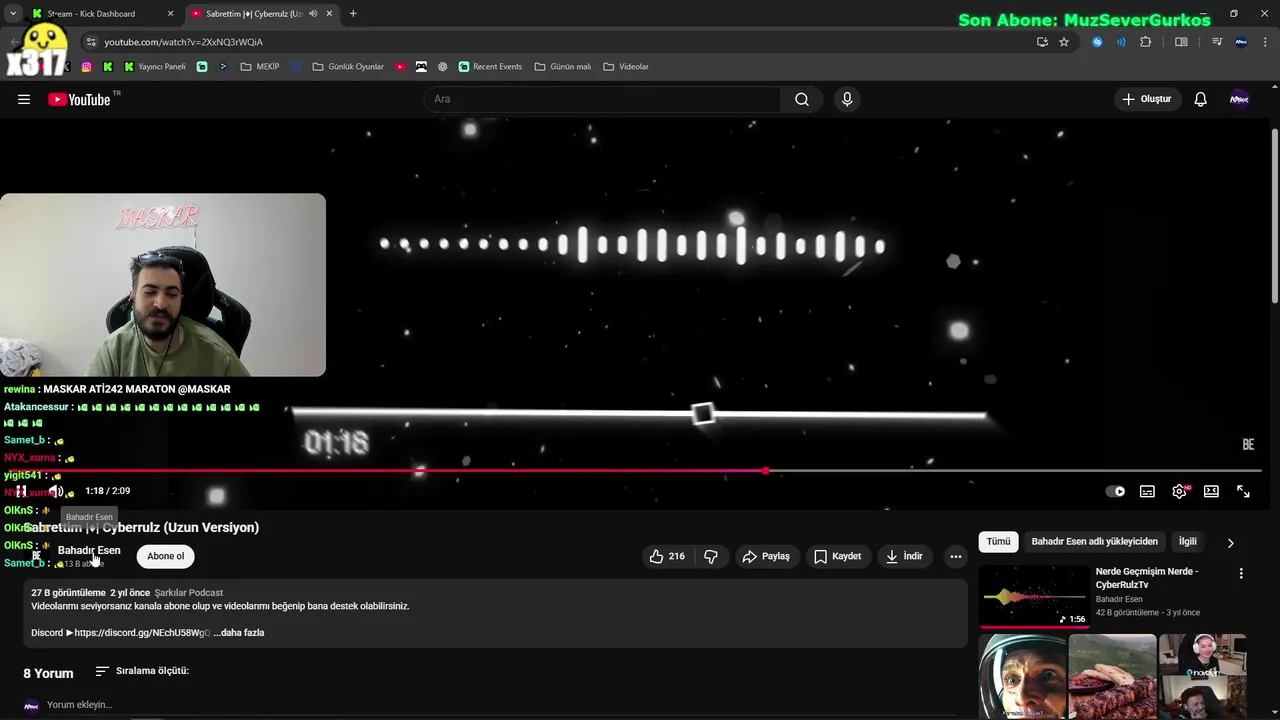Open Videolar bookmarks folder
This screenshot has height=720, width=1280.
(x=626, y=67)
